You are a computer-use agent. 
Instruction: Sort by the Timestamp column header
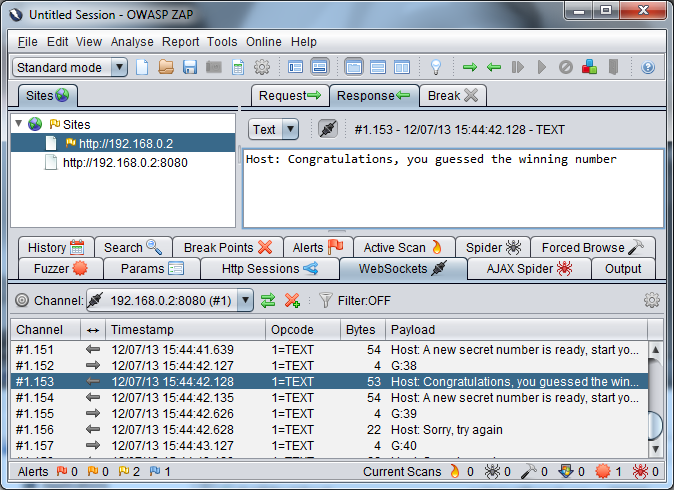(186, 330)
